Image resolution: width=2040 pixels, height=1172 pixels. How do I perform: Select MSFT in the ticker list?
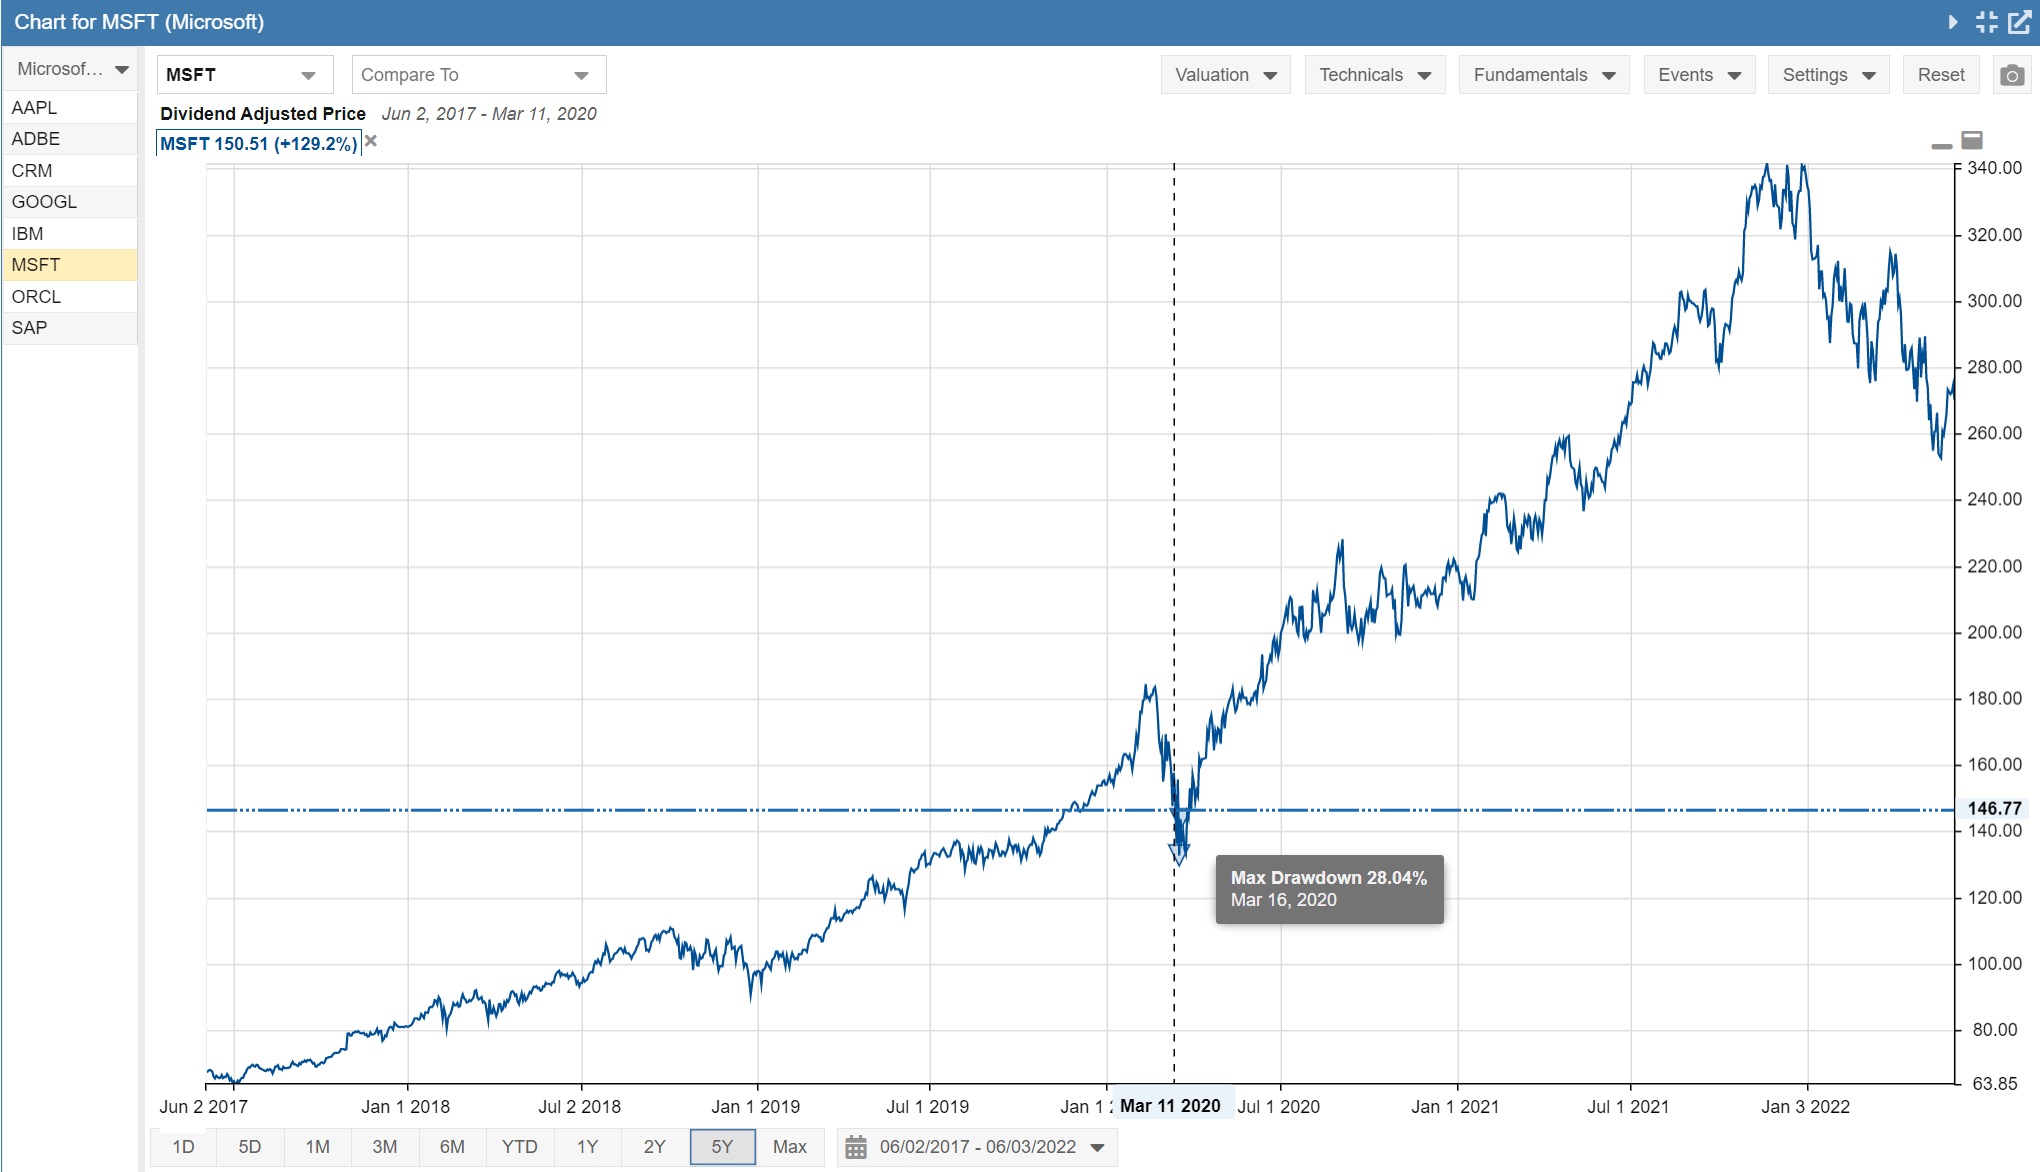click(x=70, y=265)
